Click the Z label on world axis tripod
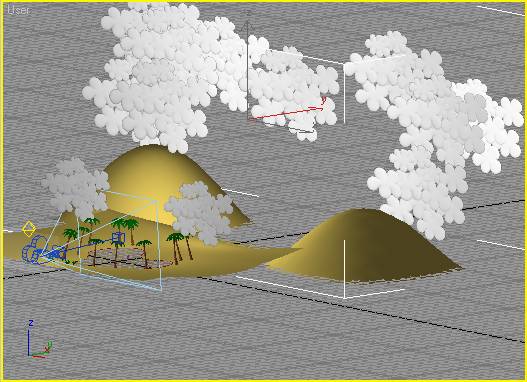 31,323
